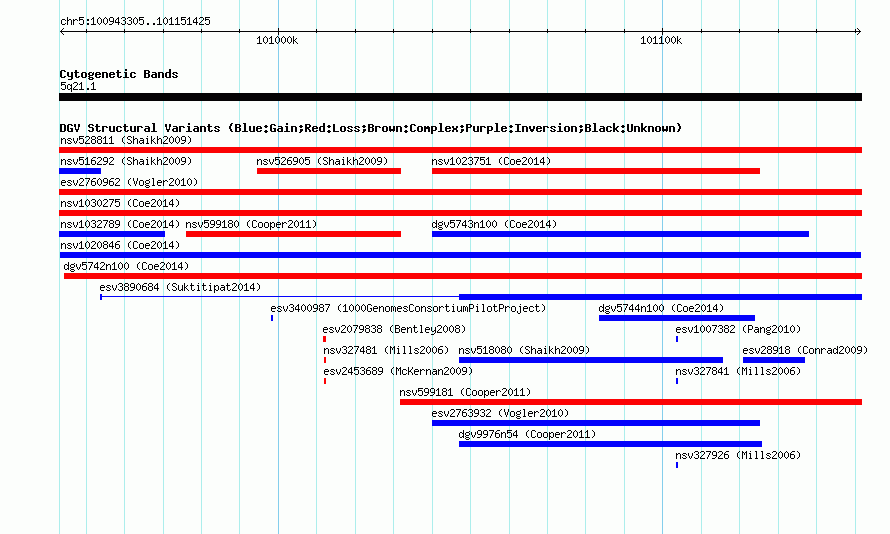Click the 101100k ruler tick label
The width and height of the screenshot is (890, 534).
[x=661, y=40]
